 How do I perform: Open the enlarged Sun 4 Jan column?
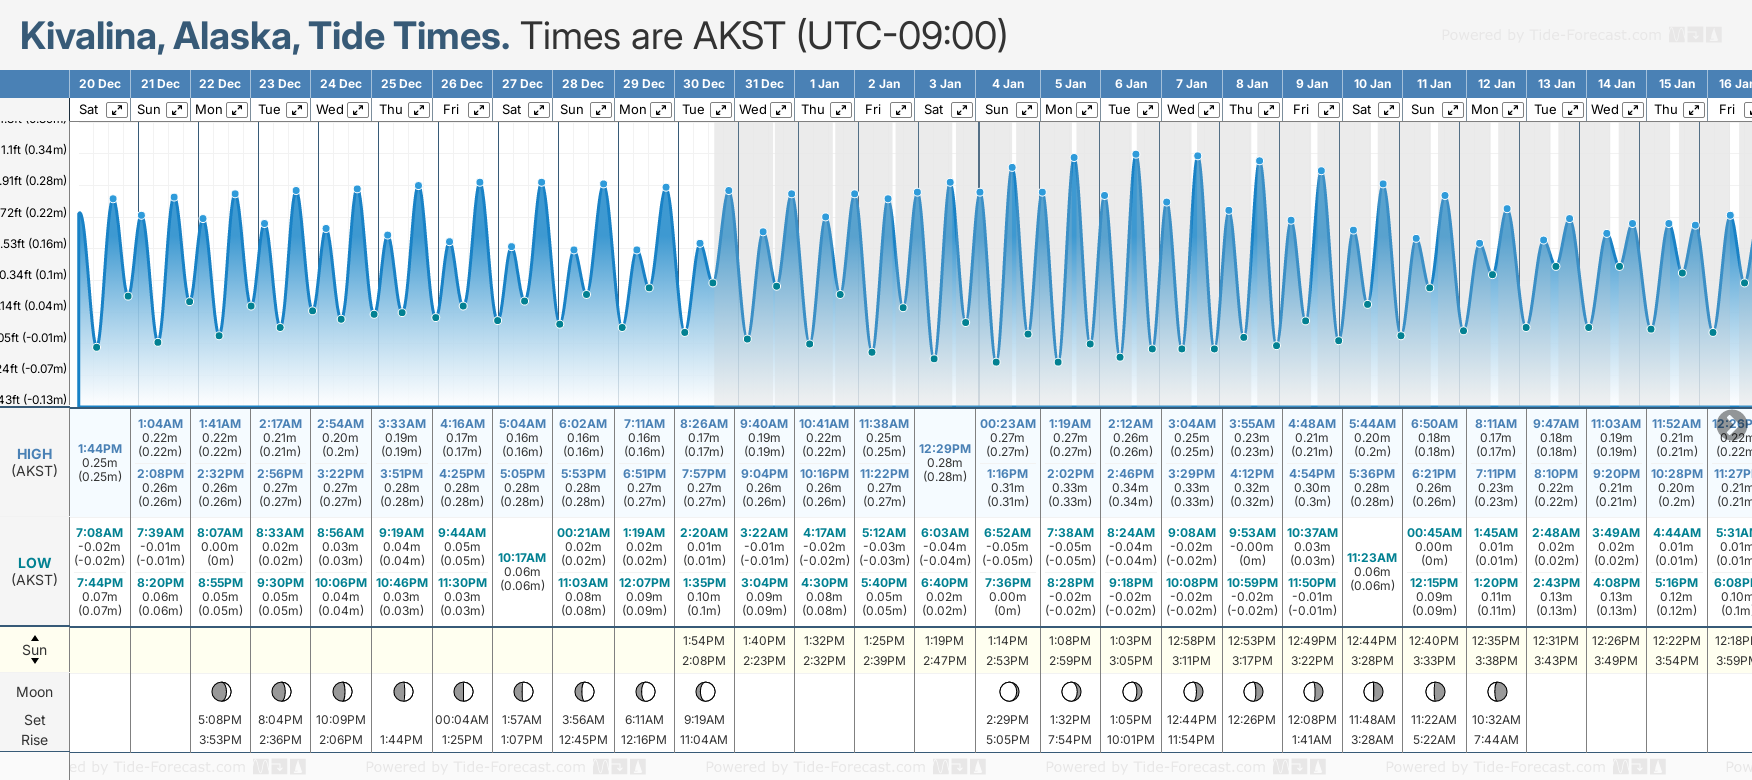click(1026, 110)
